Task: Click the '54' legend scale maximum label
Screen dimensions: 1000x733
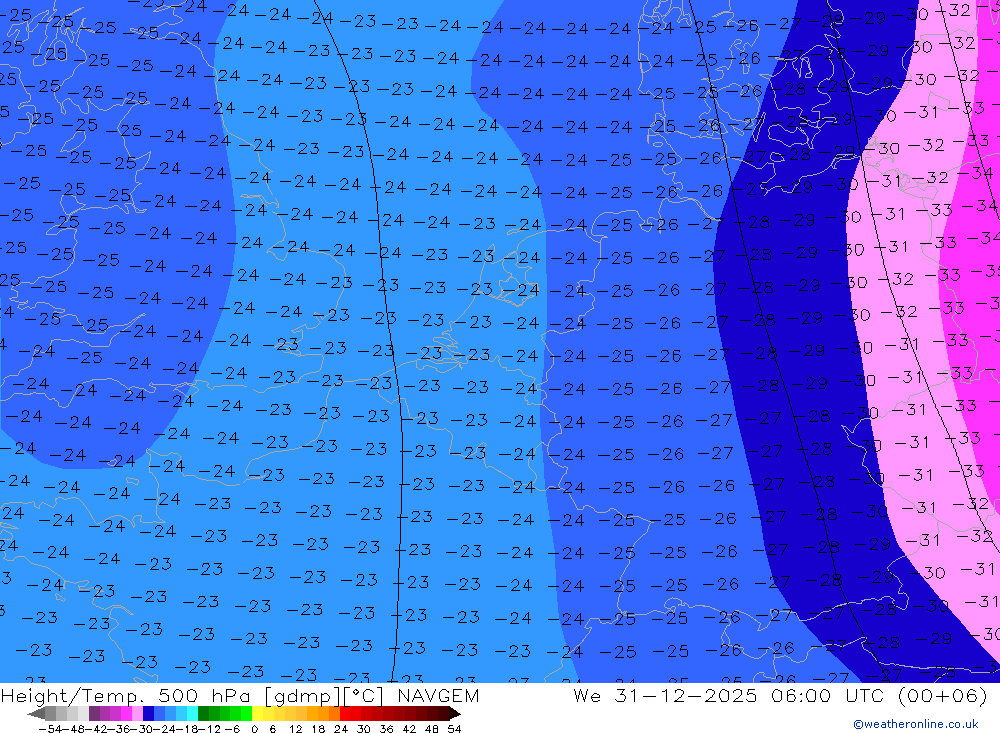Action: point(454,728)
